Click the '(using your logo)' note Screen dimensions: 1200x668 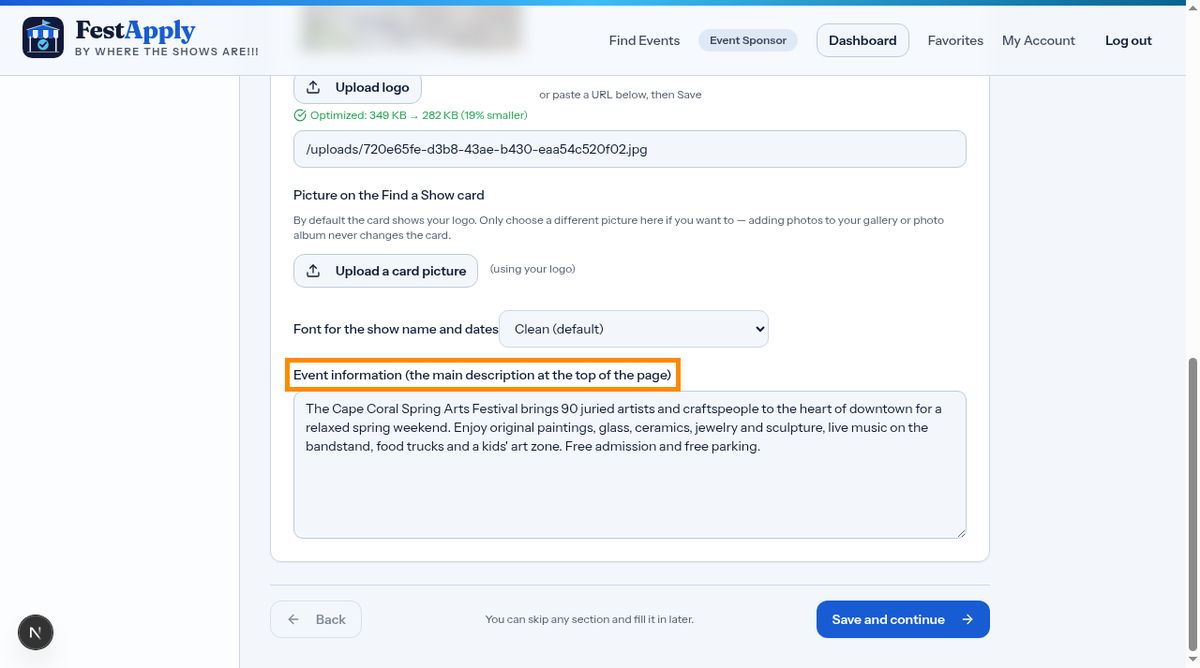[x=532, y=269]
